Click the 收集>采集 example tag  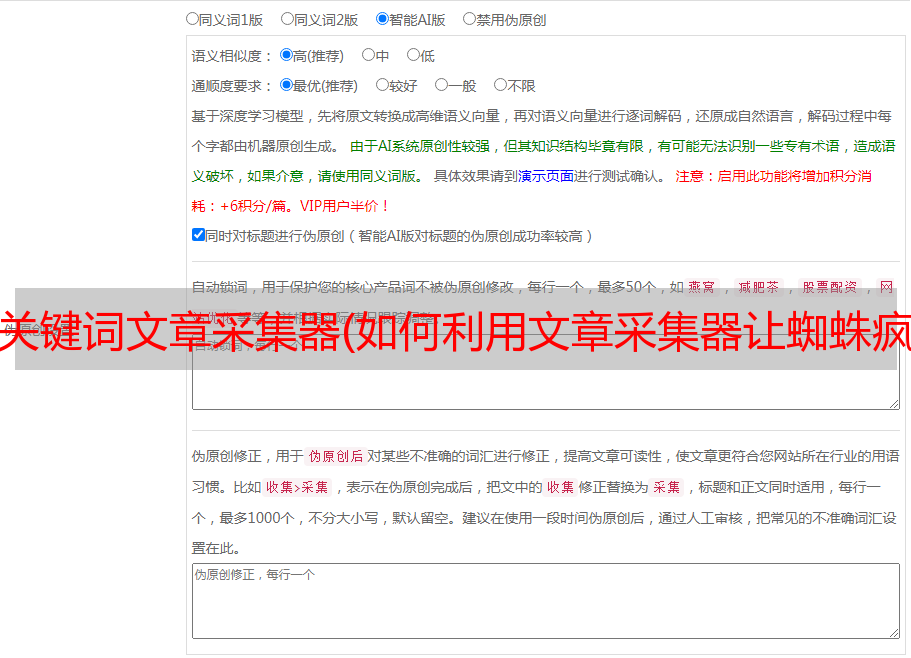(x=297, y=487)
